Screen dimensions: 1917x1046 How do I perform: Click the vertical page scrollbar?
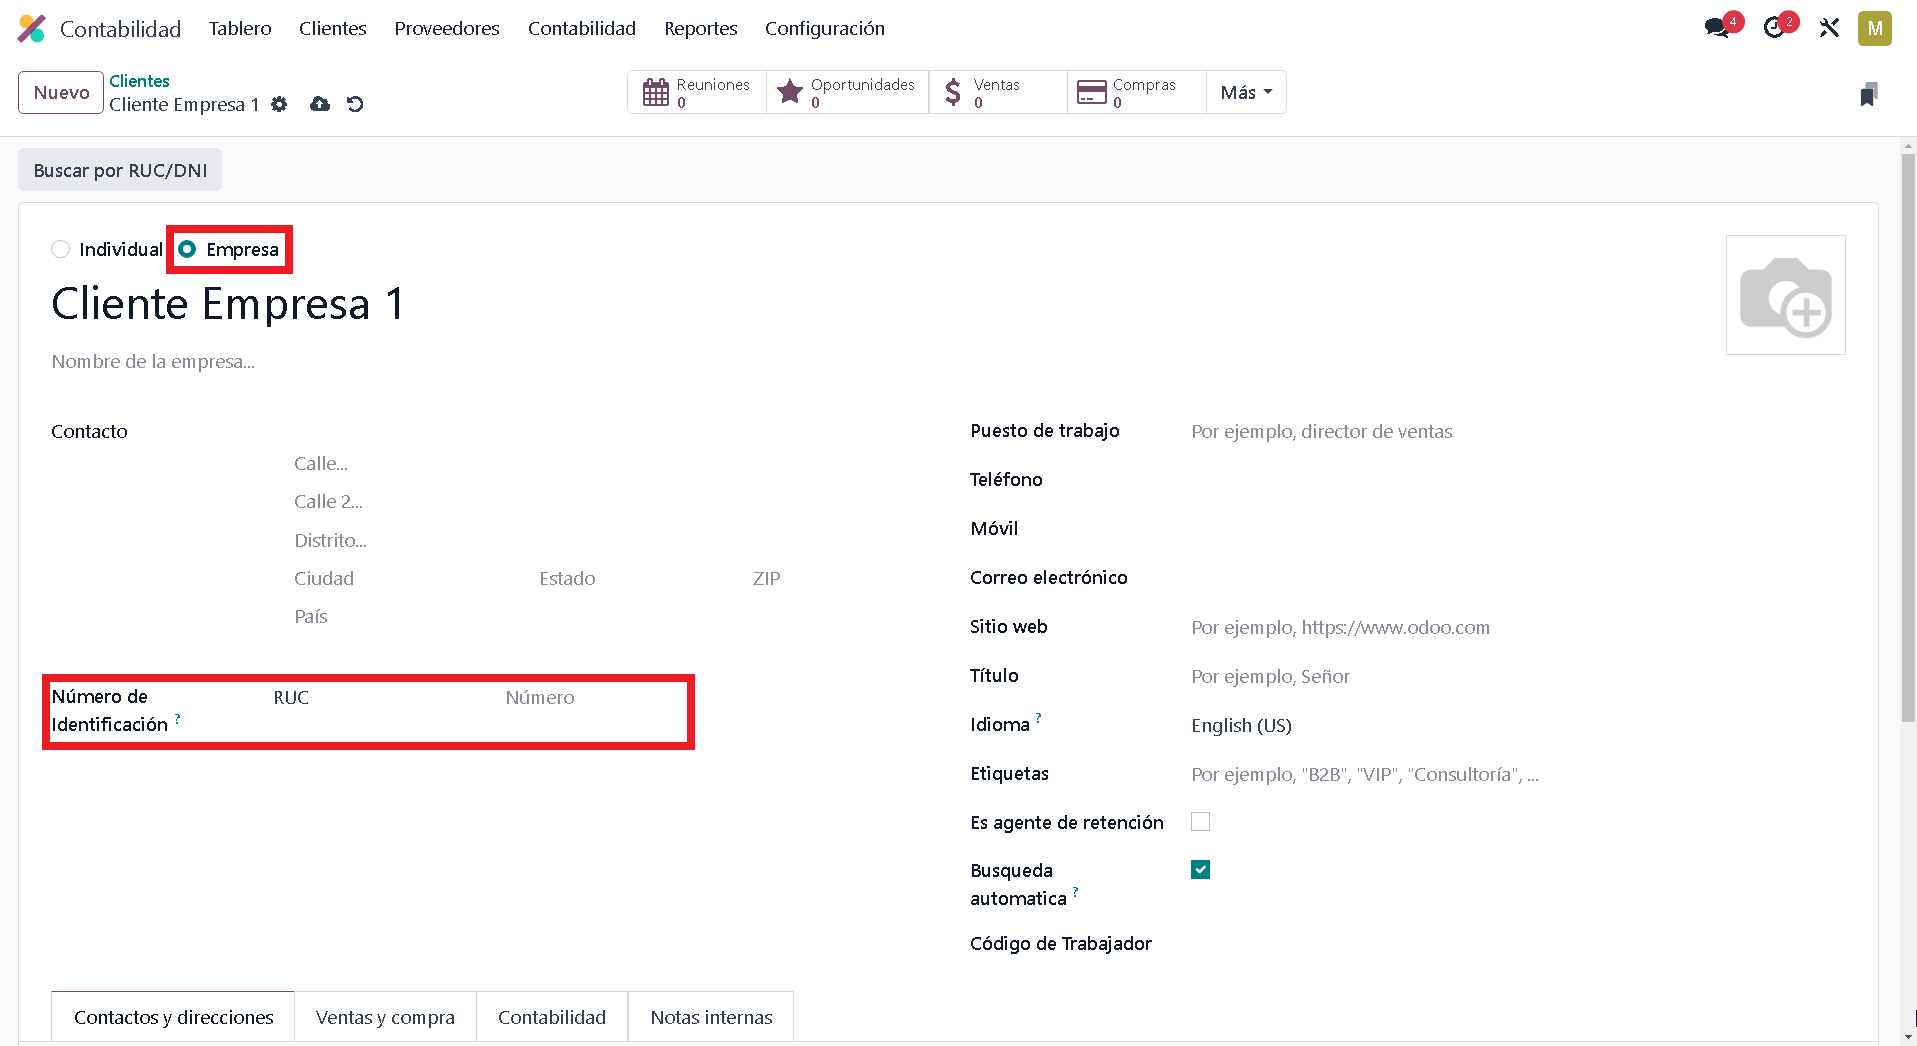[1908, 440]
